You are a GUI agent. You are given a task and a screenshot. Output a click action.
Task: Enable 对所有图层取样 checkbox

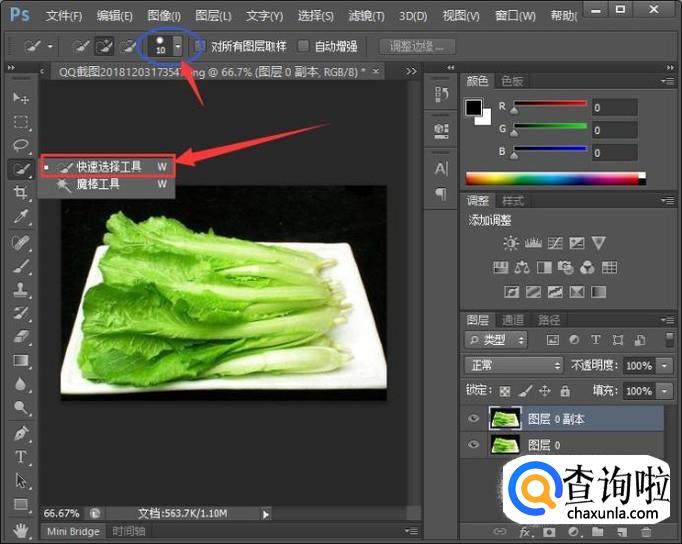(x=200, y=46)
